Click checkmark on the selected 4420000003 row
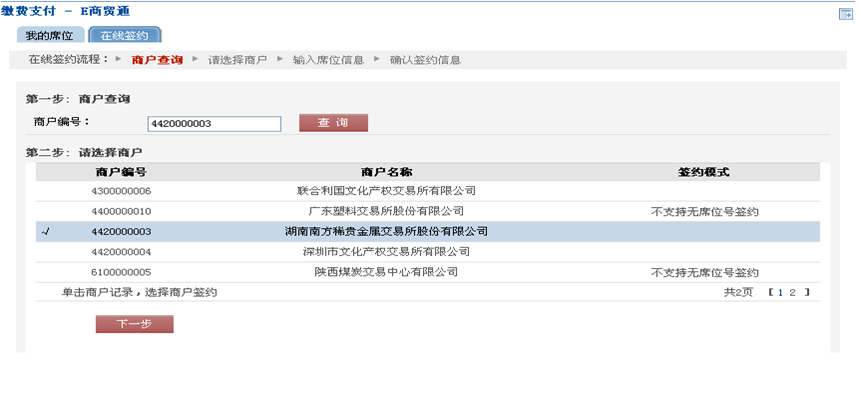 coord(46,232)
